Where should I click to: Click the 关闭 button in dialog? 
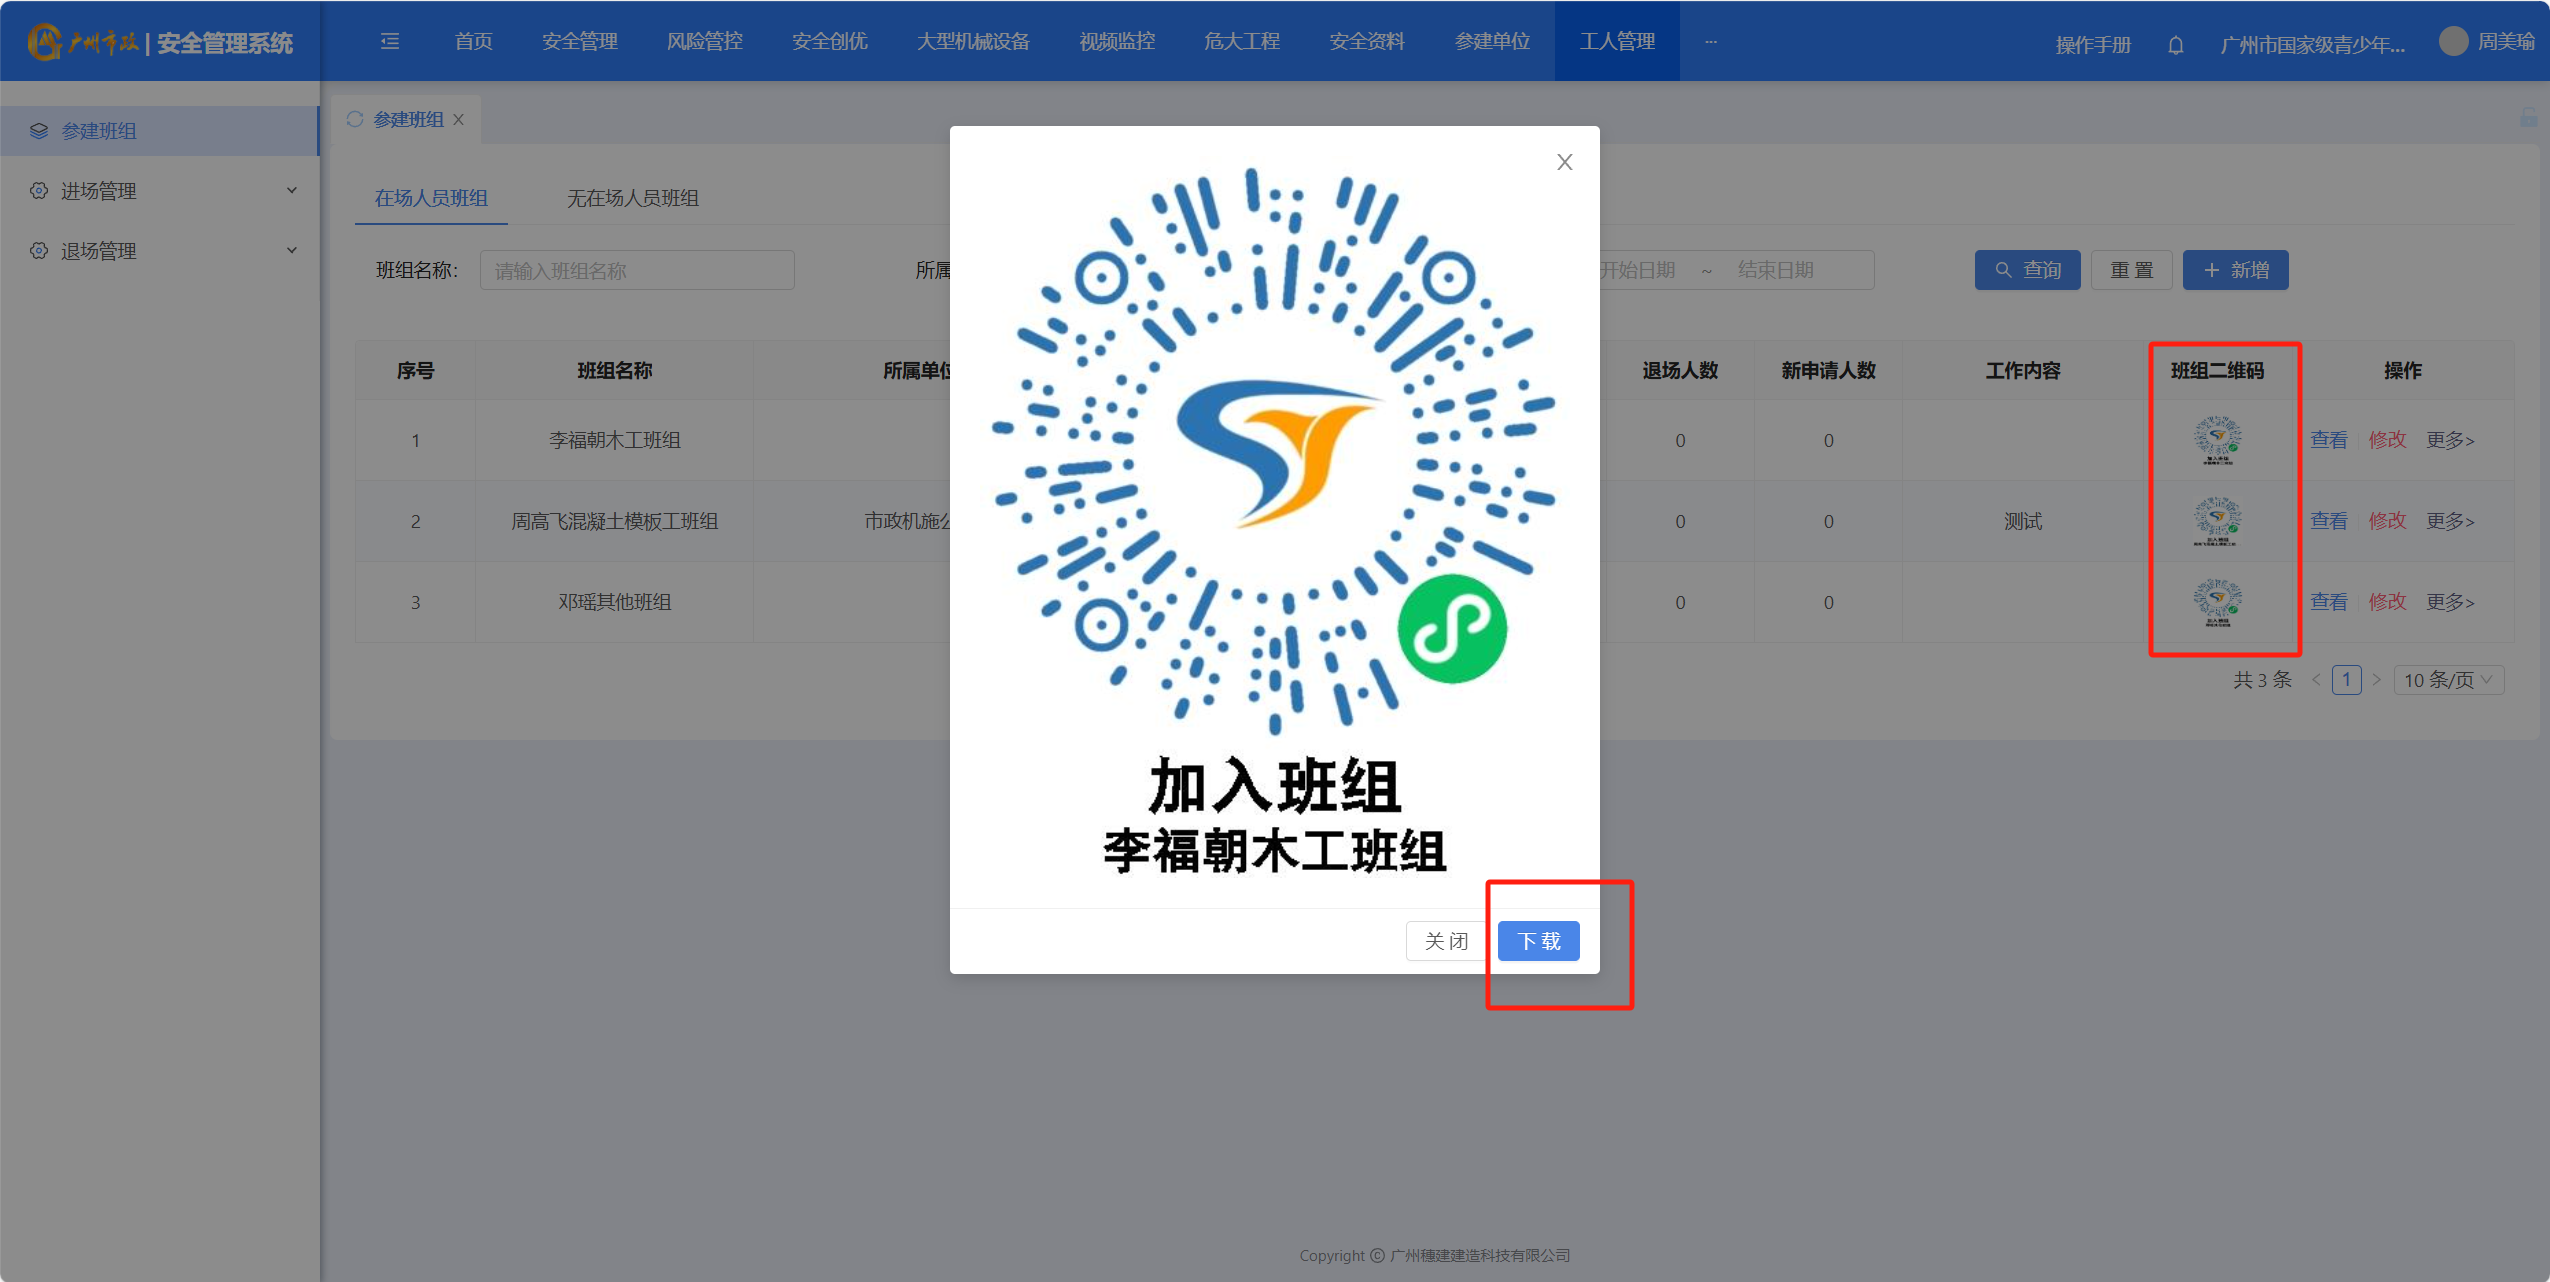pyautogui.click(x=1445, y=941)
